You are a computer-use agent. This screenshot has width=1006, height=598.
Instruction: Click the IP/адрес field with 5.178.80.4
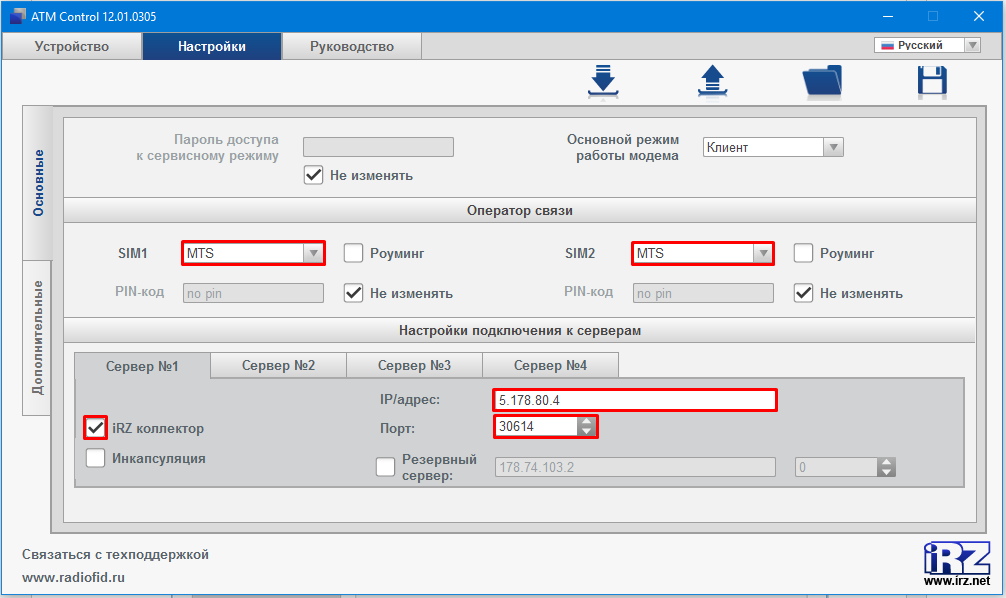point(635,400)
